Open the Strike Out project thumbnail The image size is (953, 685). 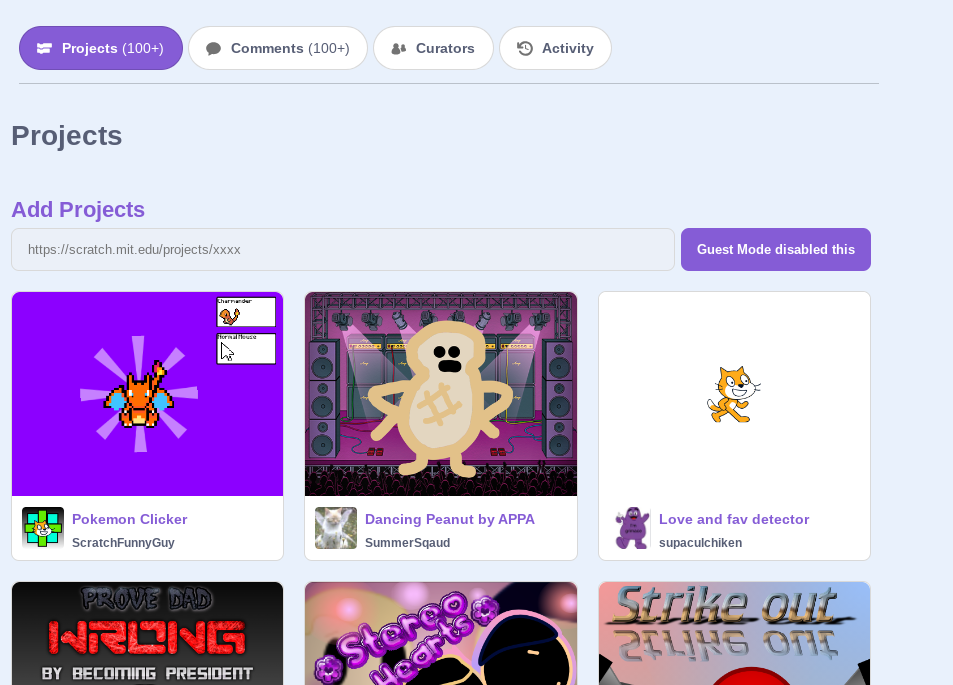point(734,633)
